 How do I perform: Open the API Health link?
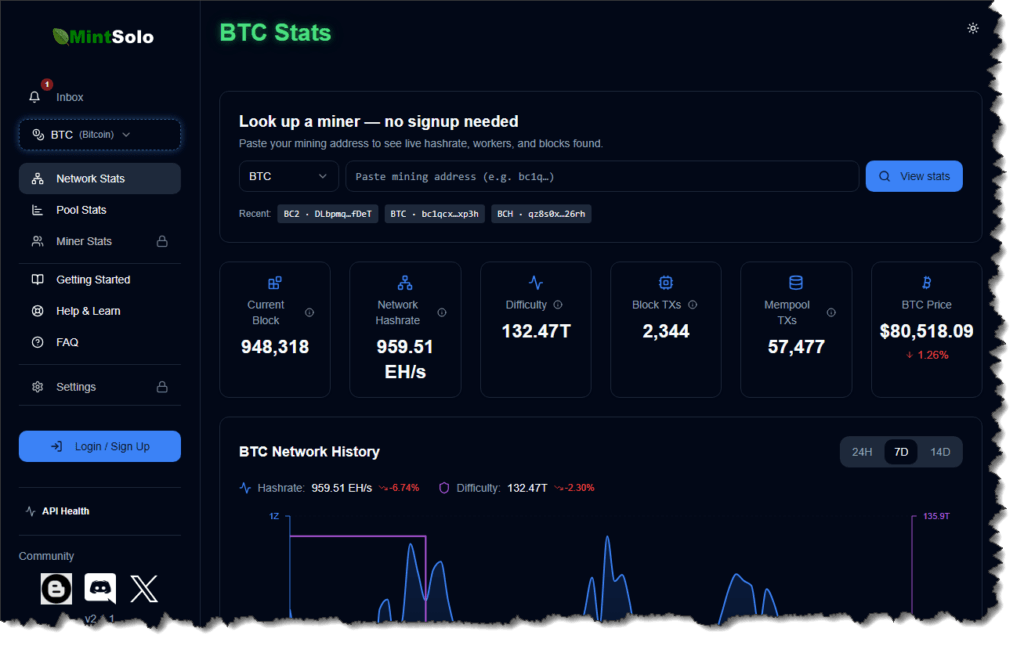click(x=65, y=511)
